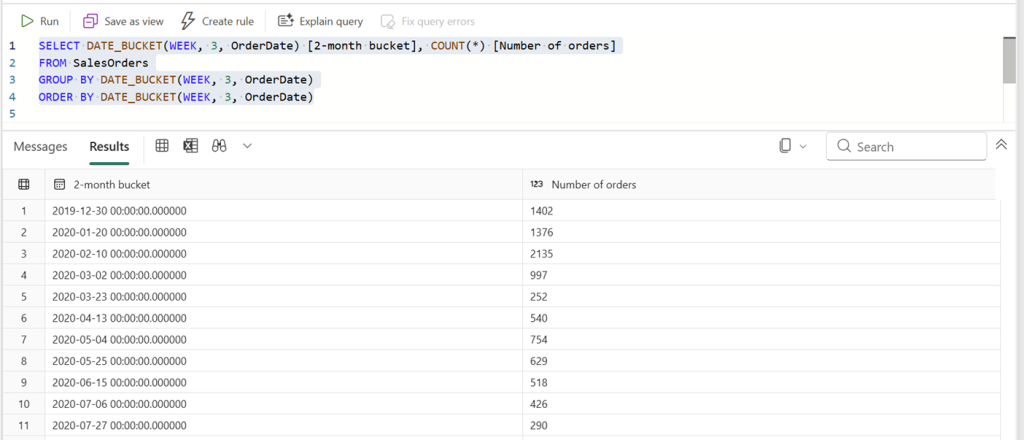
Task: Click the binoculars find icon
Action: (219, 146)
